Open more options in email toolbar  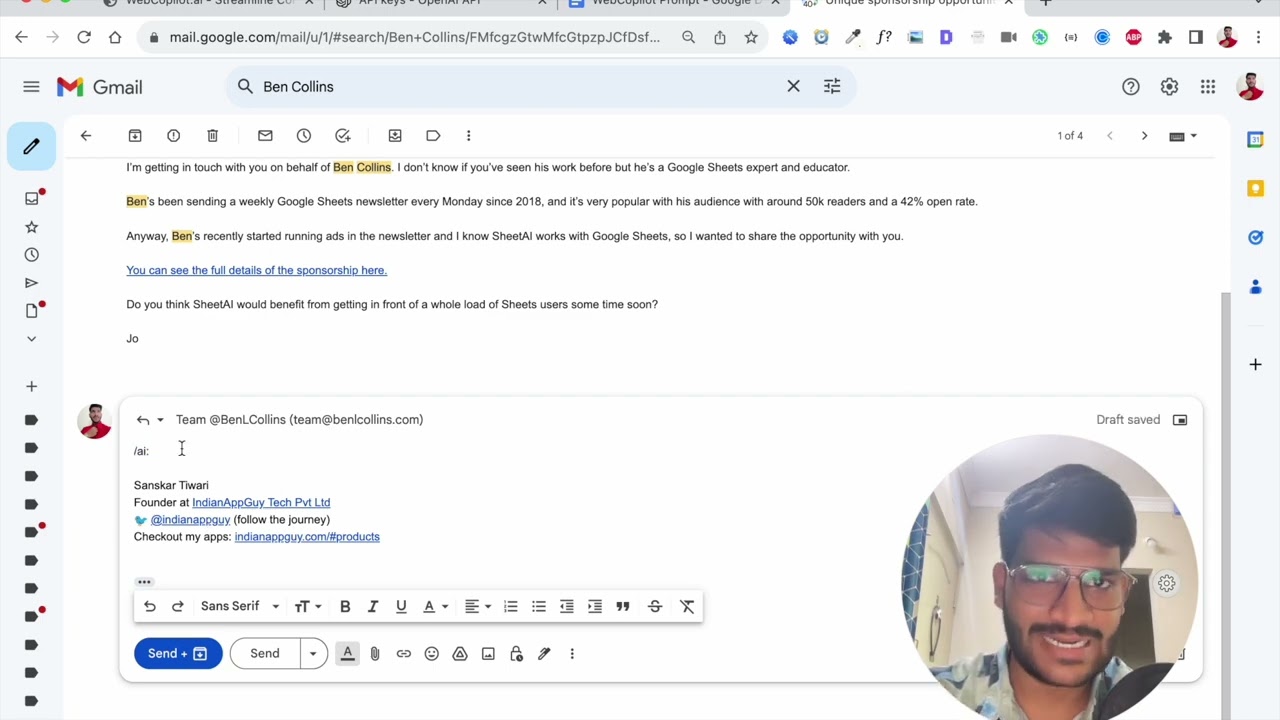coord(468,136)
